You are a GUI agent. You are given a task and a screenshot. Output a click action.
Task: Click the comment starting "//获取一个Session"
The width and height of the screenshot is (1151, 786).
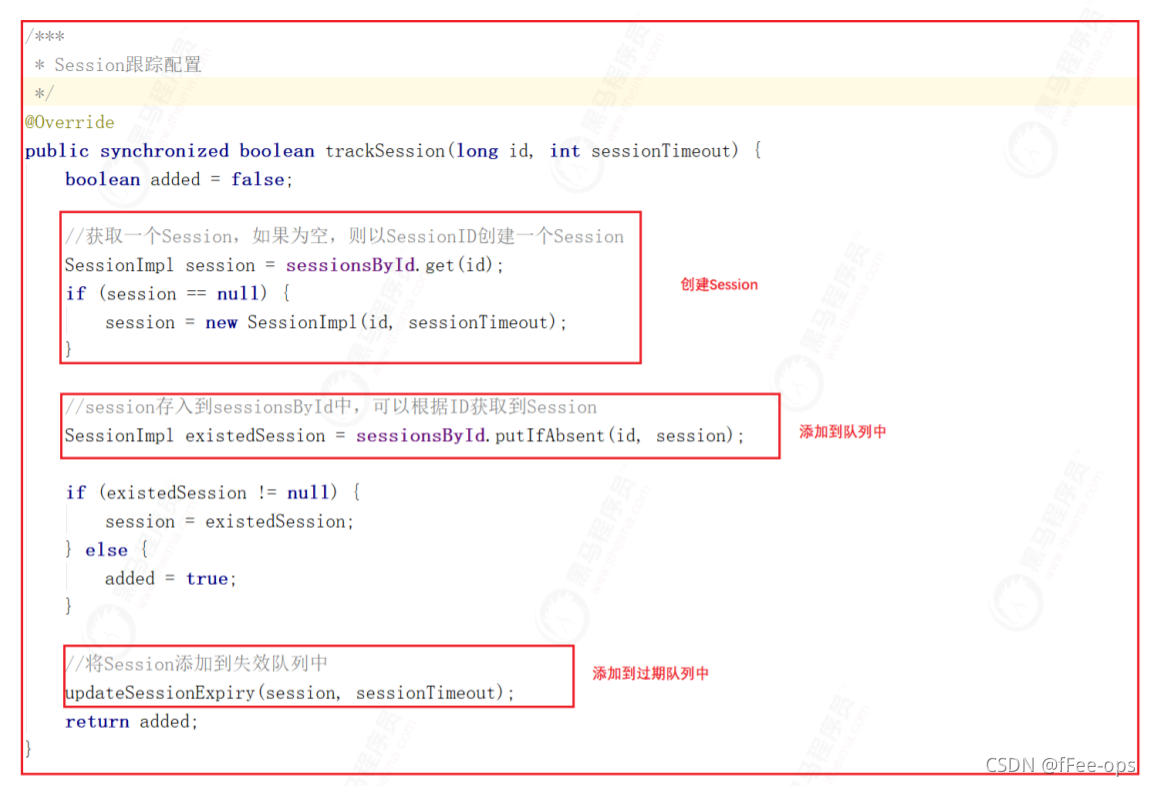[344, 236]
